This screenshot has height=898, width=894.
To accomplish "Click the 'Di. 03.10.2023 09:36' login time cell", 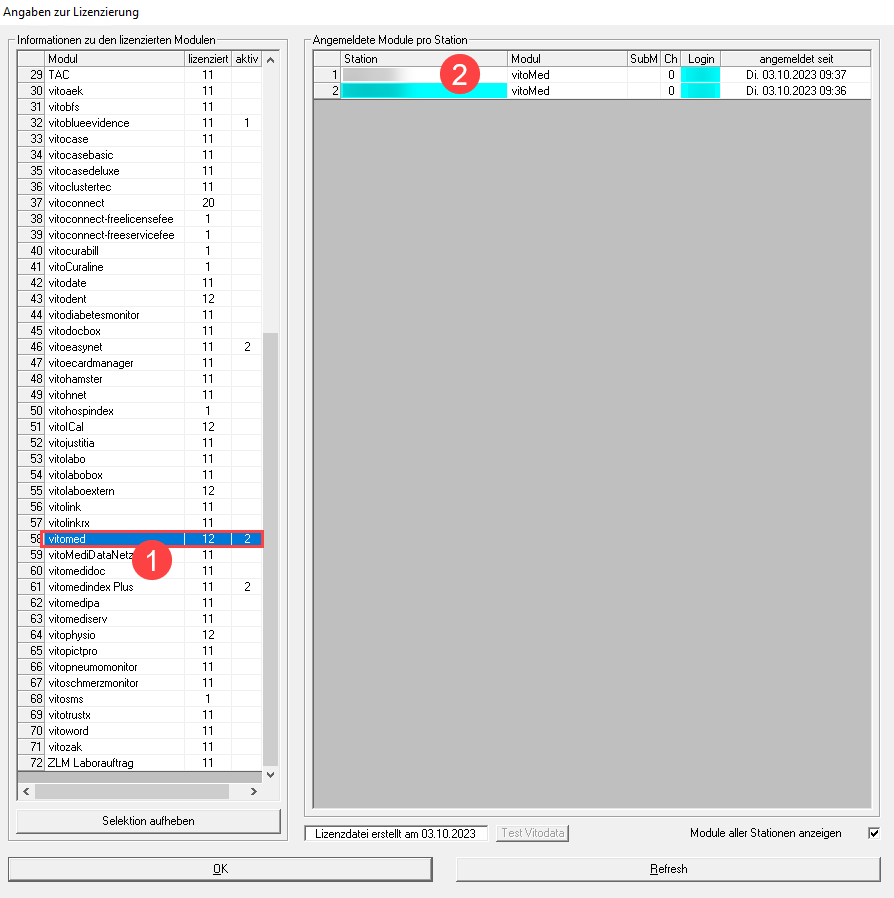I will pyautogui.click(x=795, y=91).
